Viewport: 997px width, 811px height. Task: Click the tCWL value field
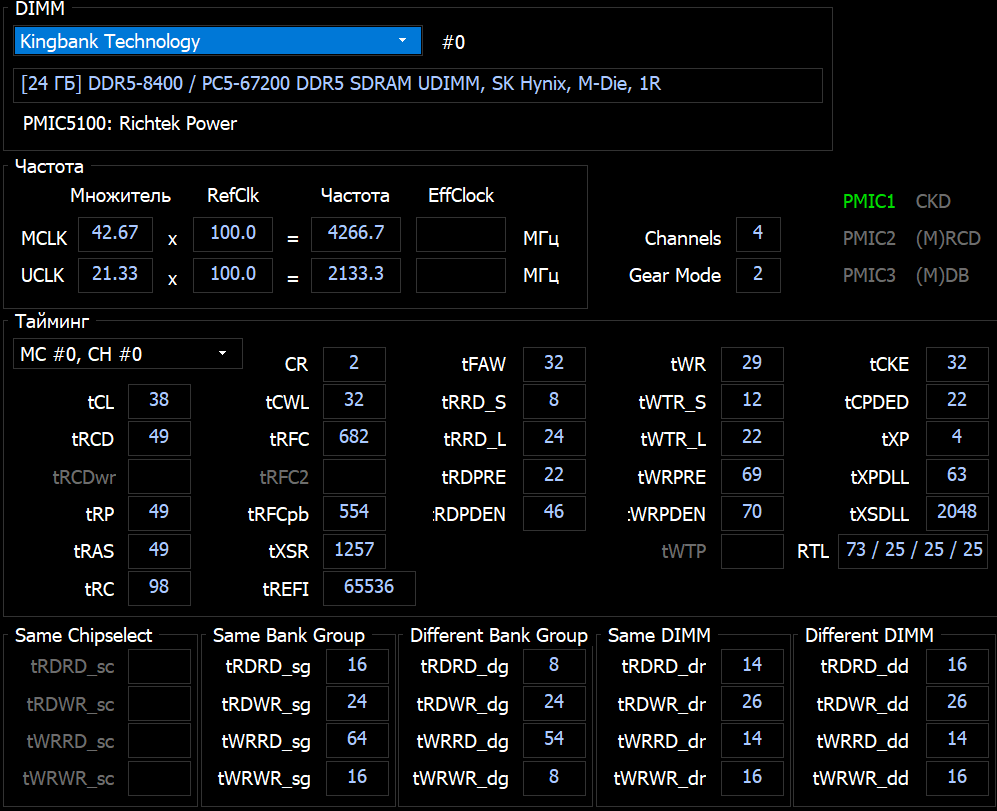tap(354, 401)
